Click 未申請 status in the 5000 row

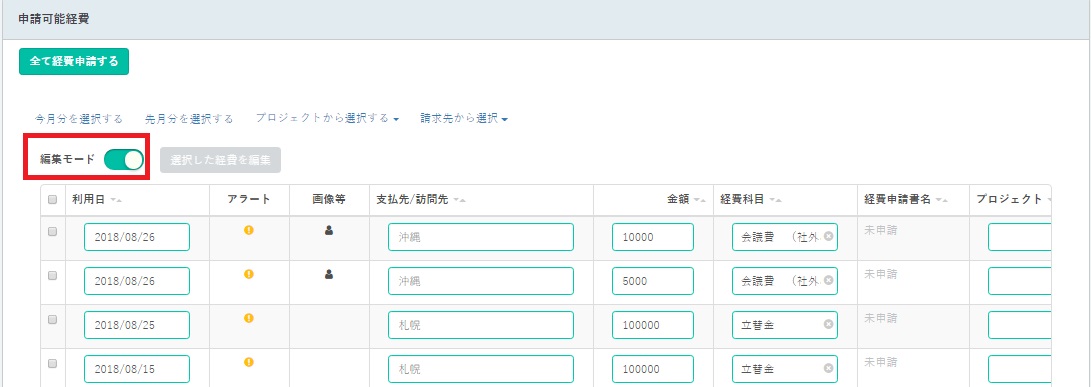(881, 274)
